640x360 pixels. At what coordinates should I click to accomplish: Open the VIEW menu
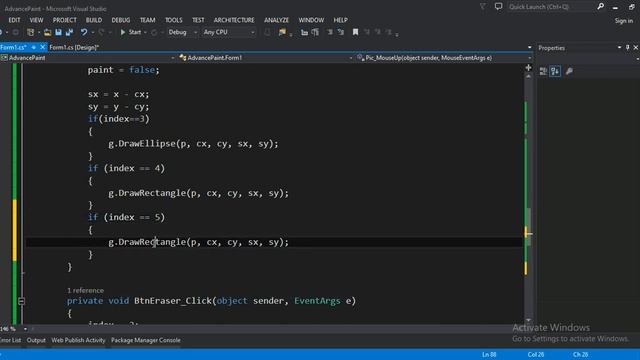pos(36,20)
